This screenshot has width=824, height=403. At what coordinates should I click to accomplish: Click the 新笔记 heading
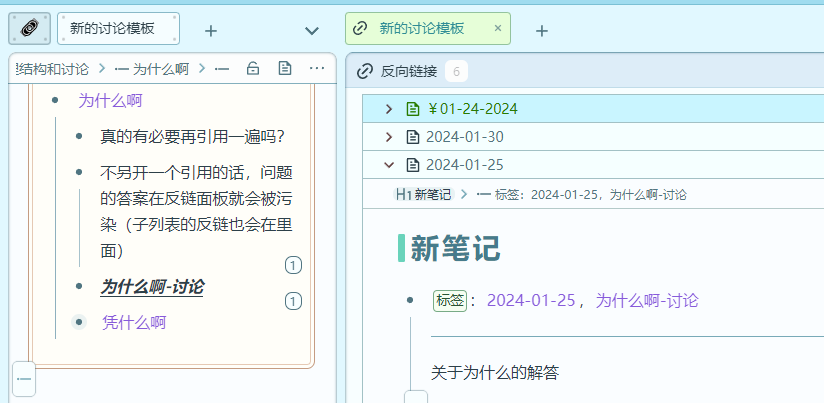coord(455,249)
